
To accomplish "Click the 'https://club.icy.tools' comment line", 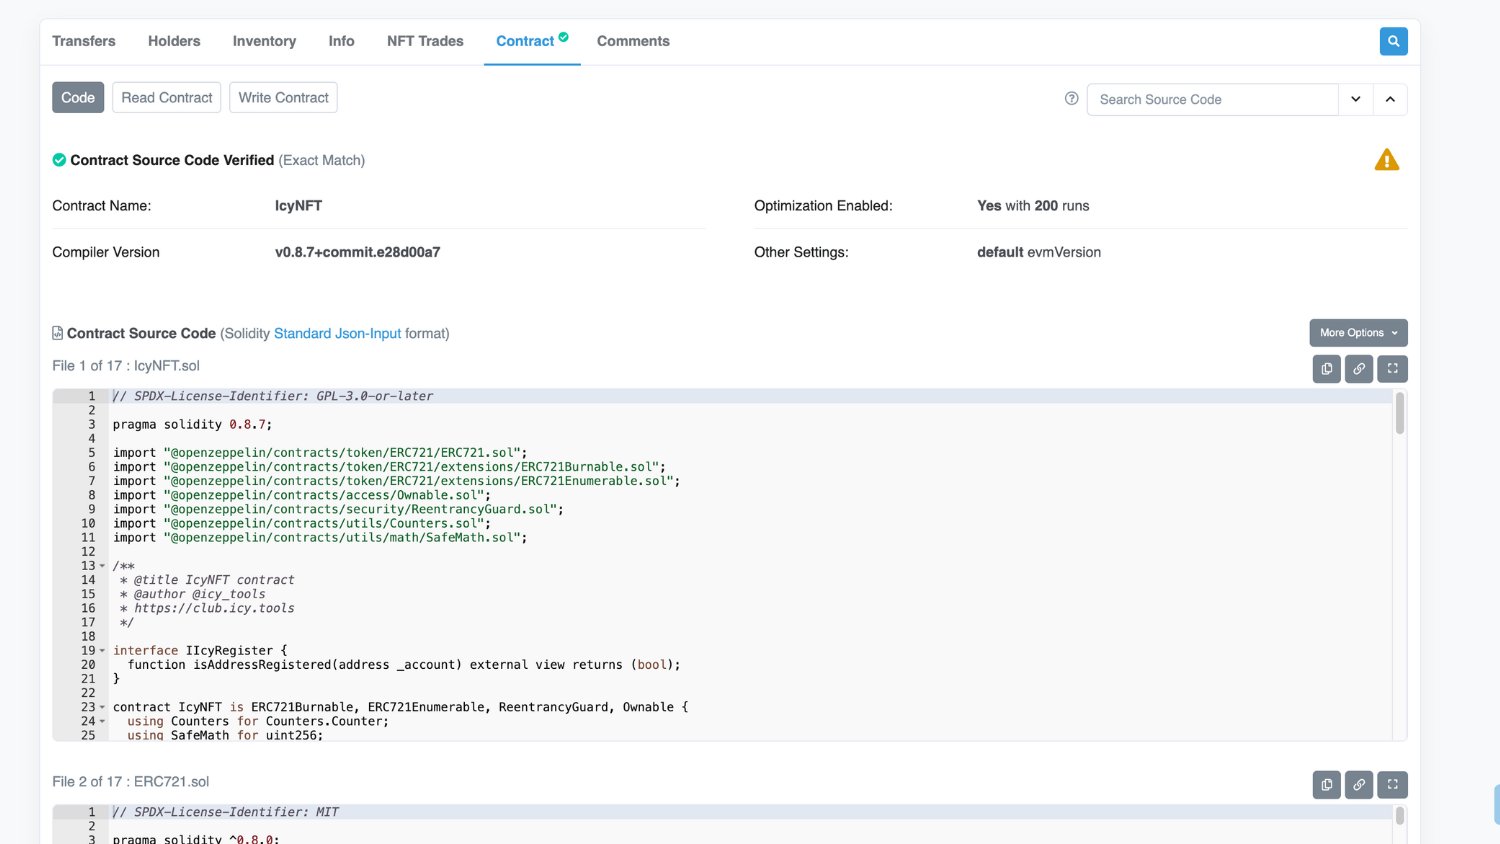I will (207, 608).
